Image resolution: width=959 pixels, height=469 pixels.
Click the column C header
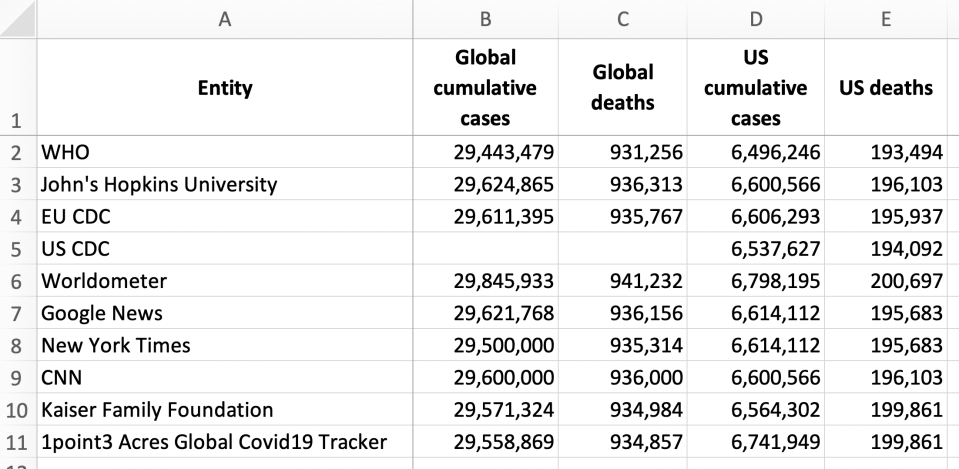(623, 19)
